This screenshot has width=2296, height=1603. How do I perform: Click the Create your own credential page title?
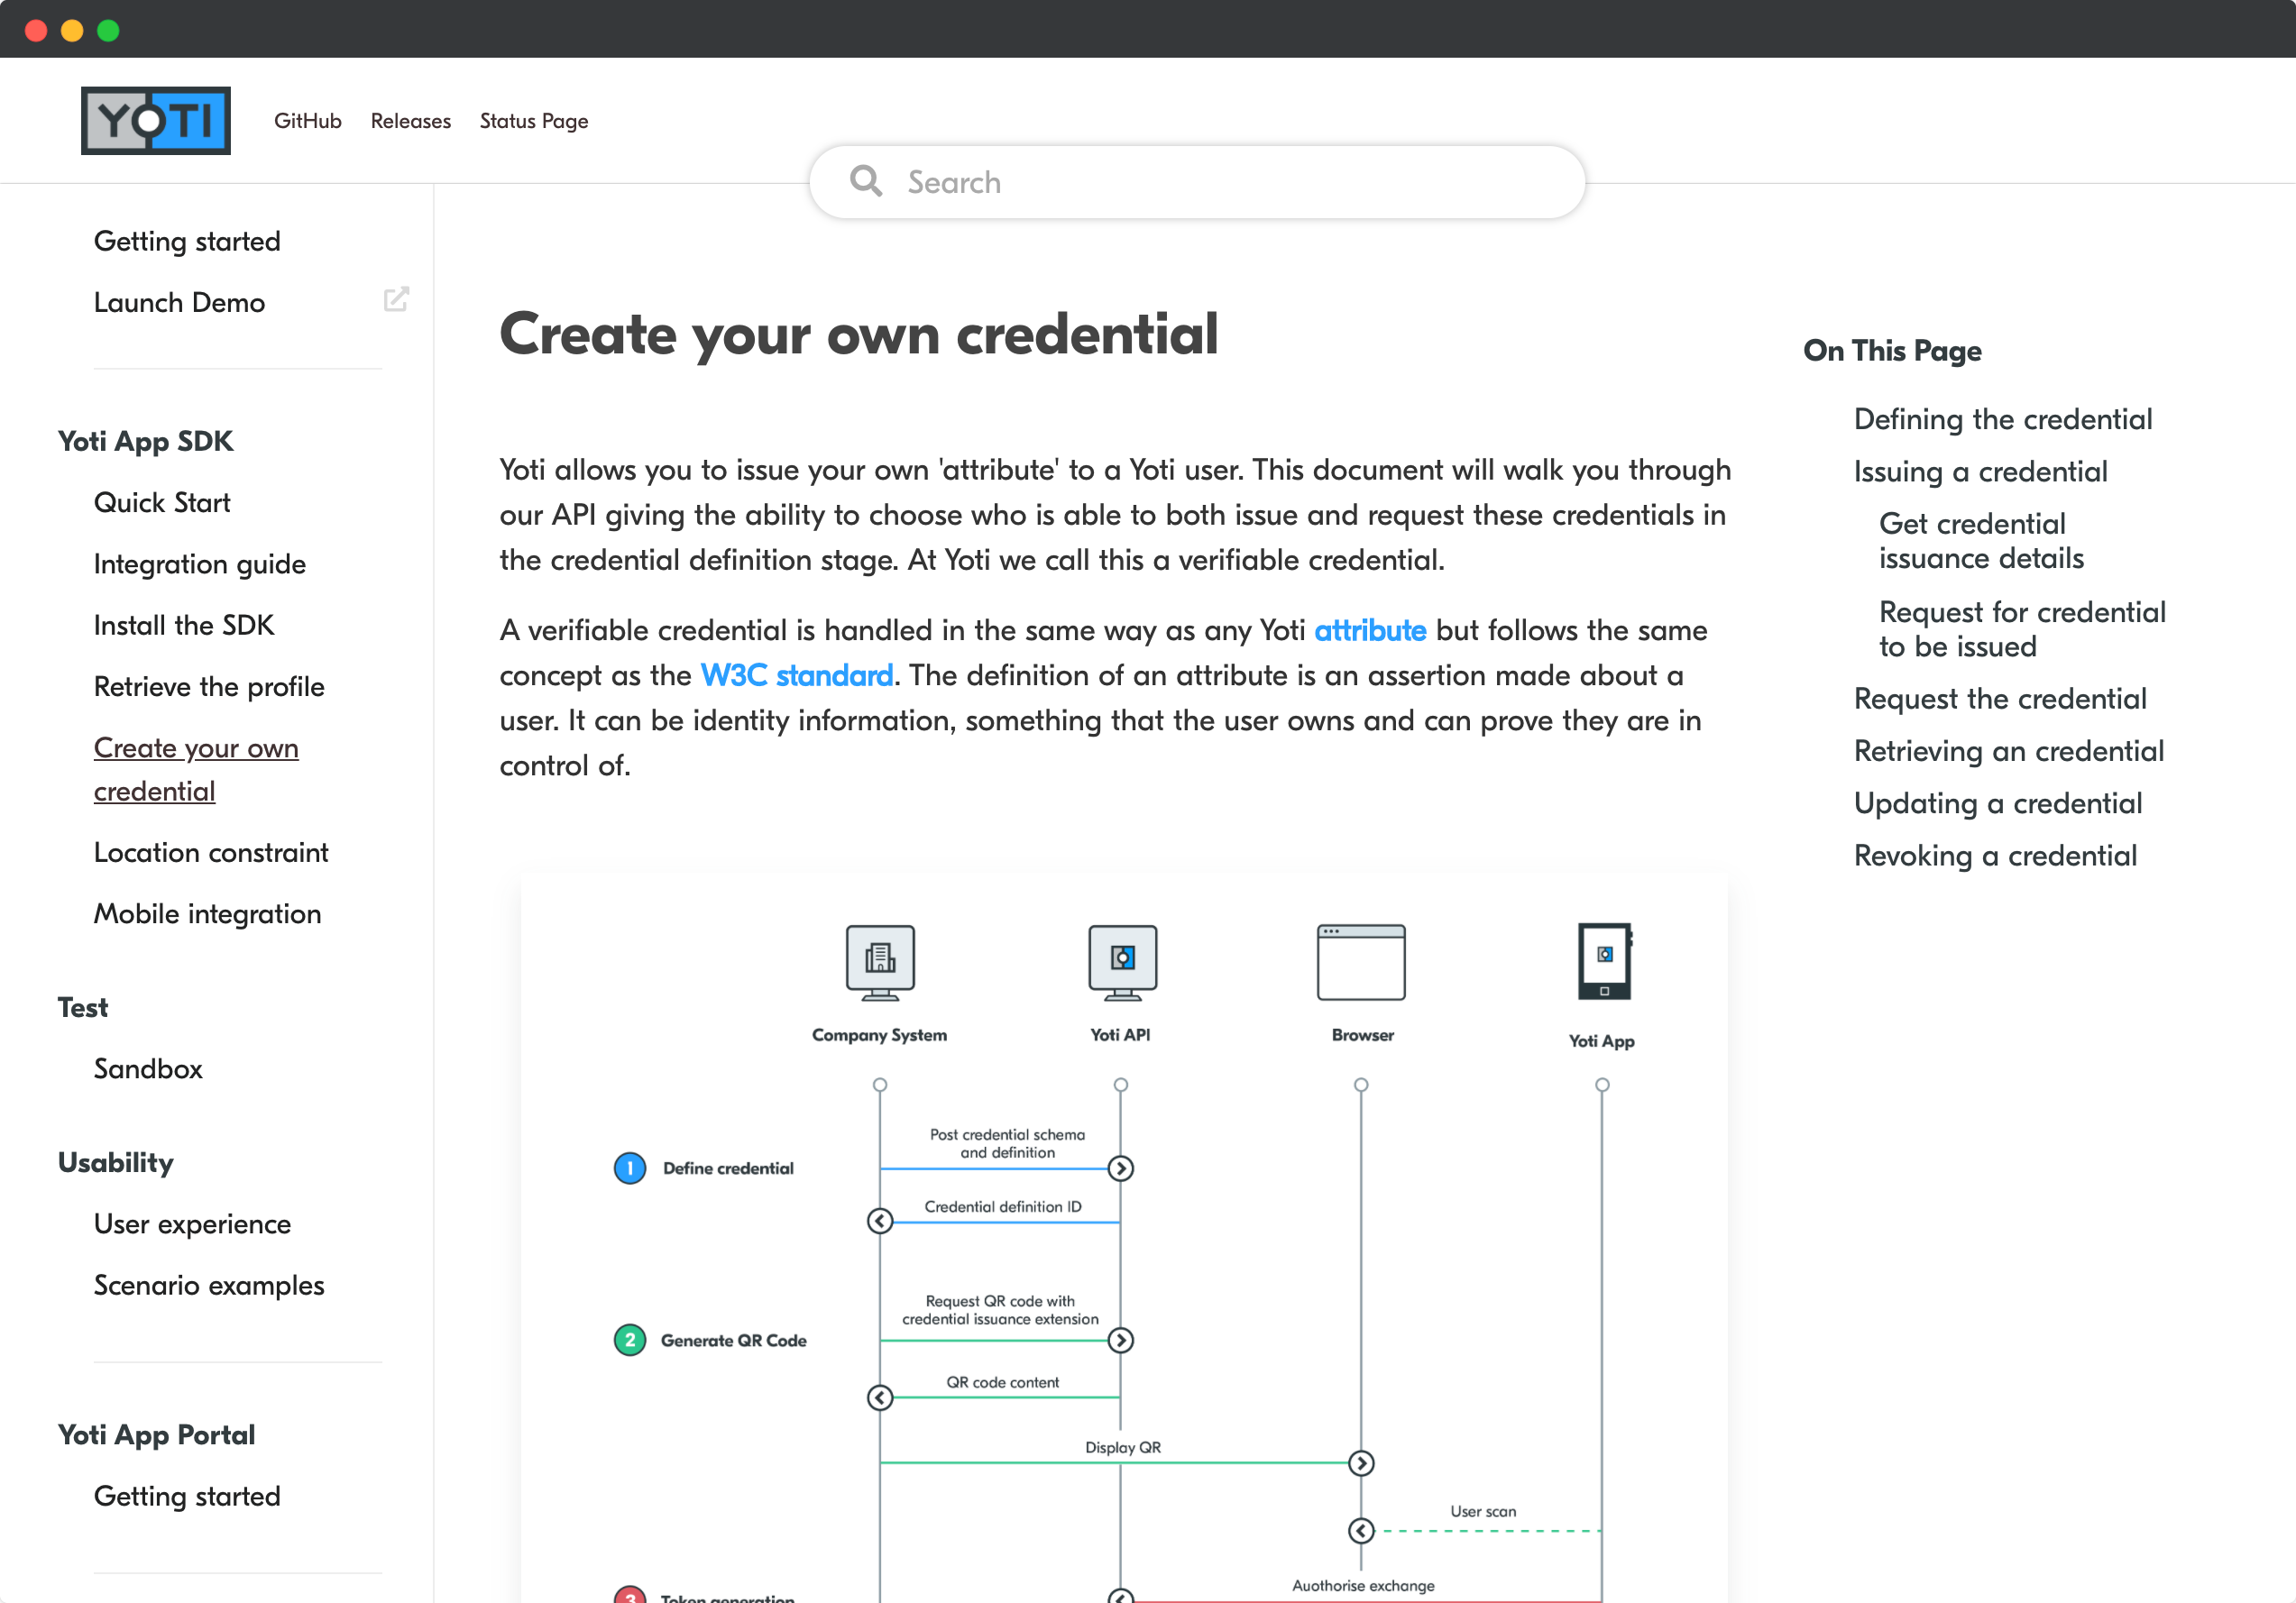tap(859, 334)
